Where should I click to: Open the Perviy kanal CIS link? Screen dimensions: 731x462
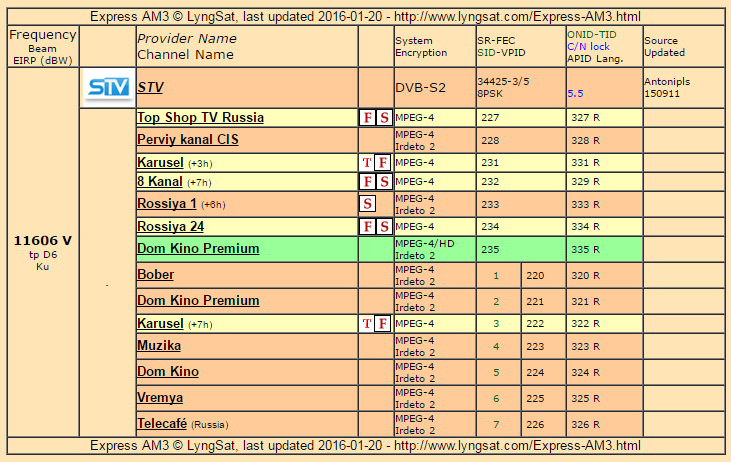[x=188, y=139]
